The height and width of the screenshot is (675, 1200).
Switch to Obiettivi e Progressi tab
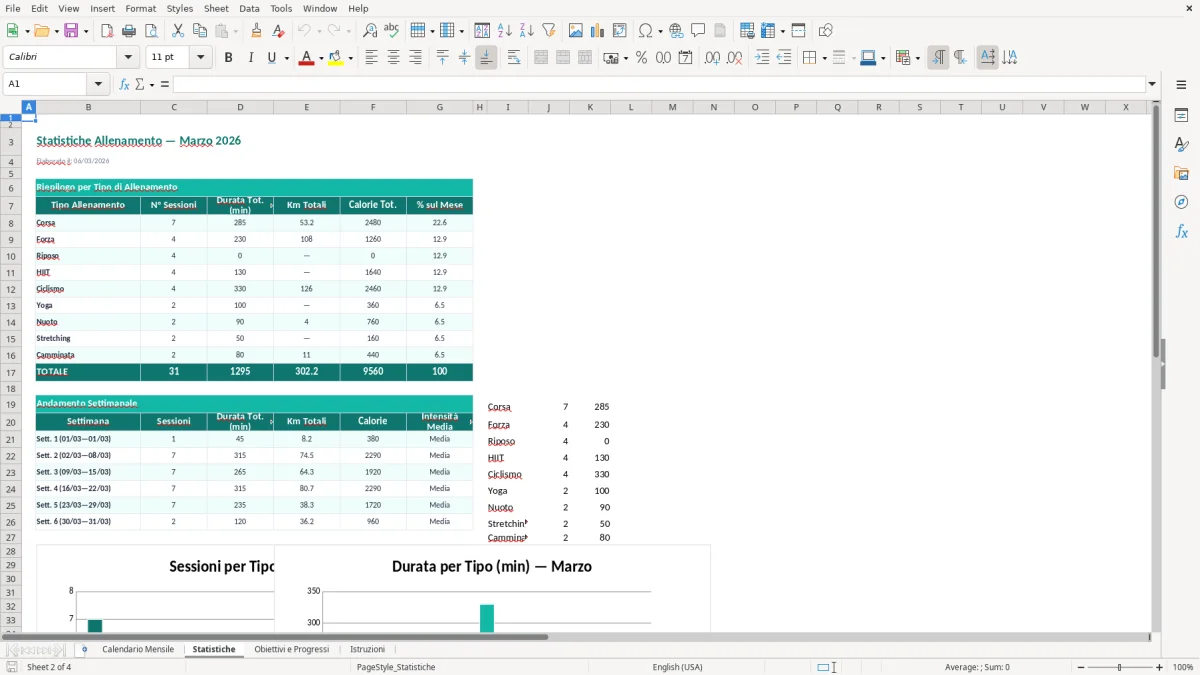291,650
